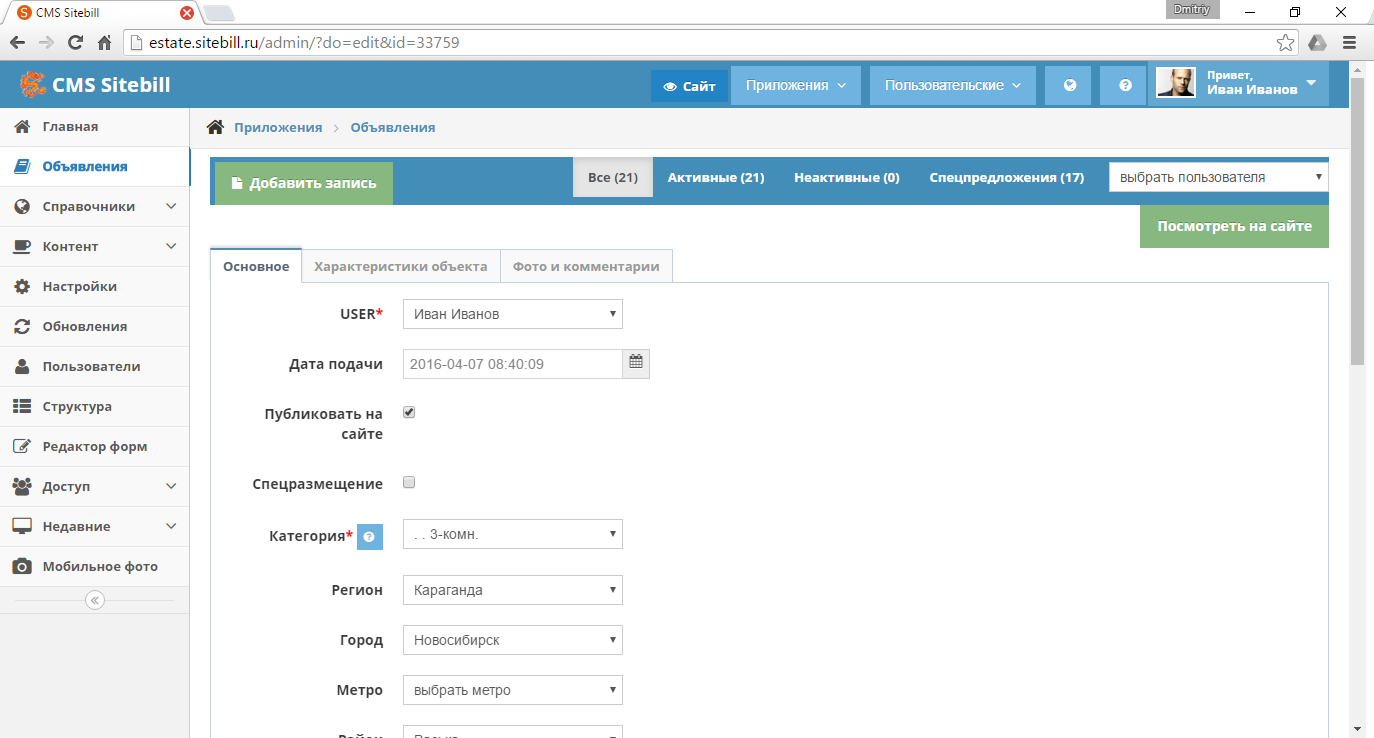Screen dimensions: 1374x738
Task: Click the list icon beside Структура
Action: tap(22, 407)
